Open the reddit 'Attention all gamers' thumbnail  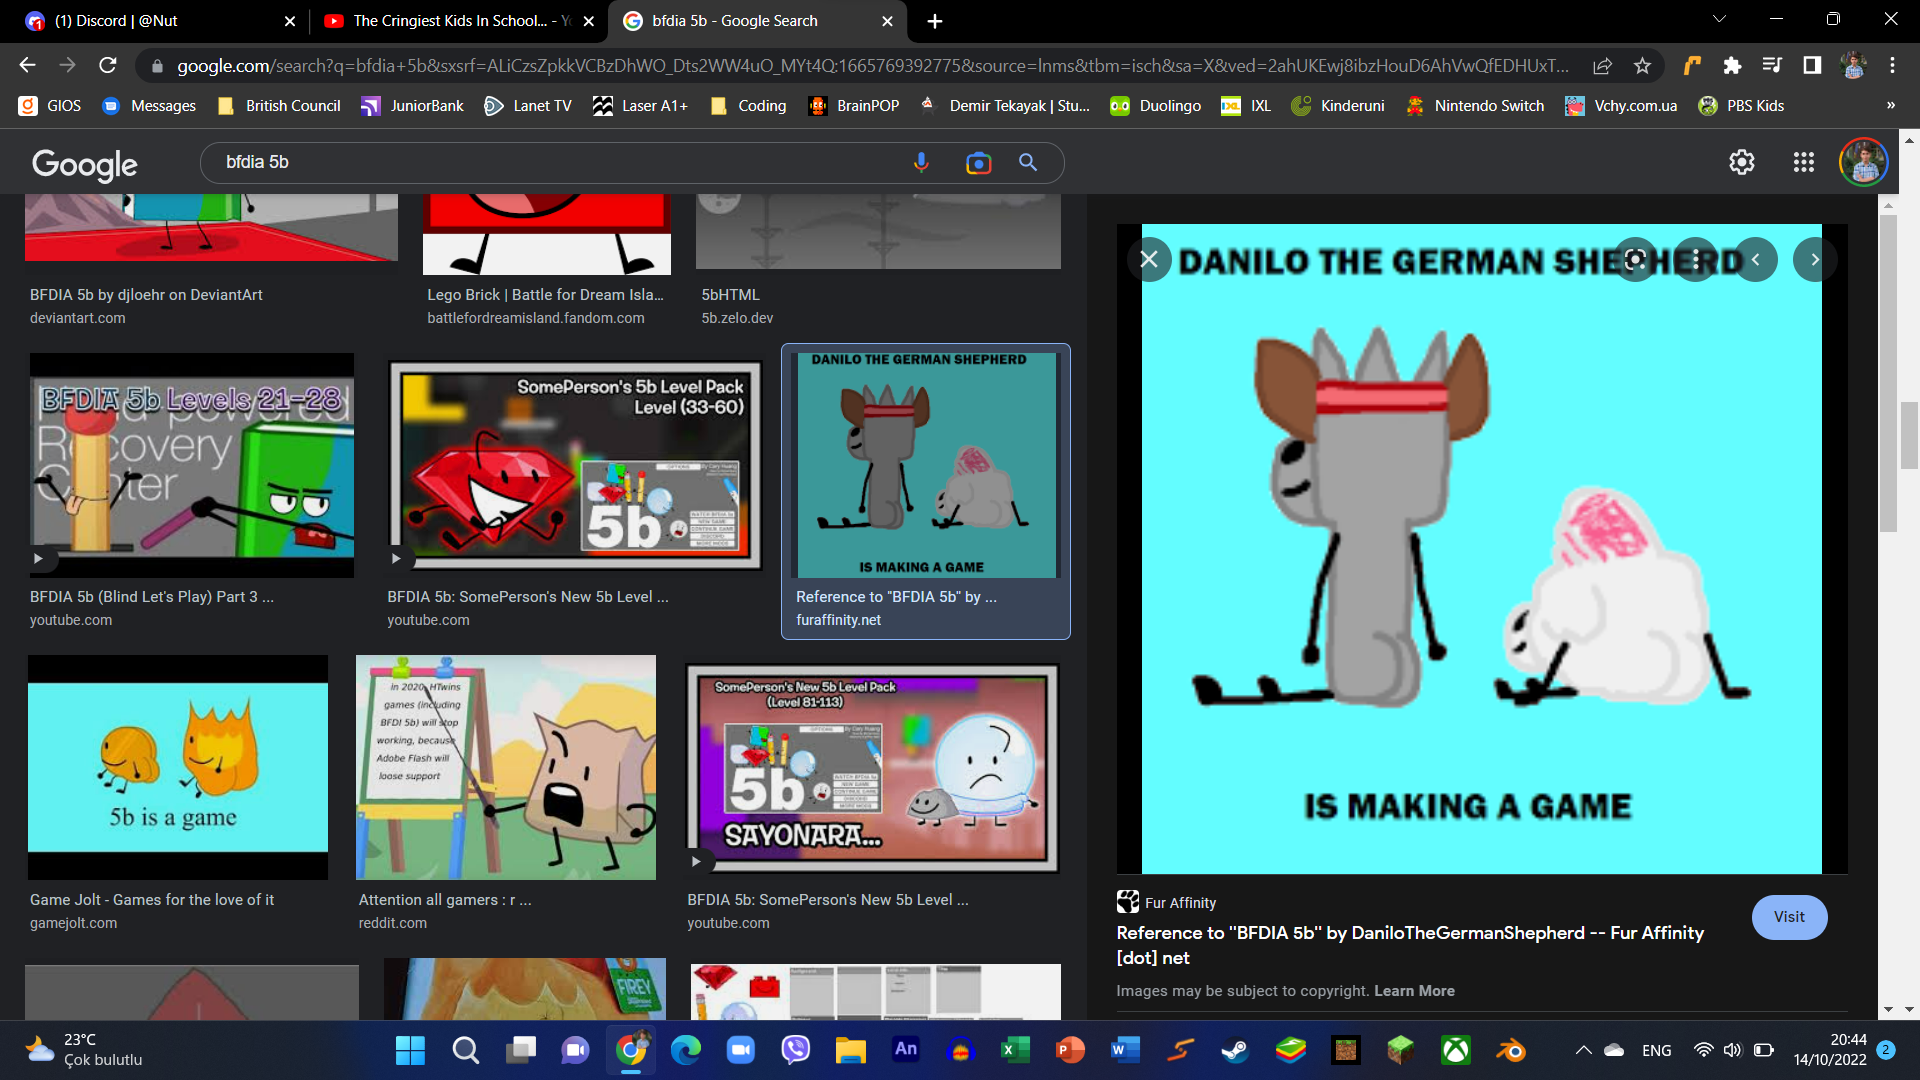coord(506,767)
